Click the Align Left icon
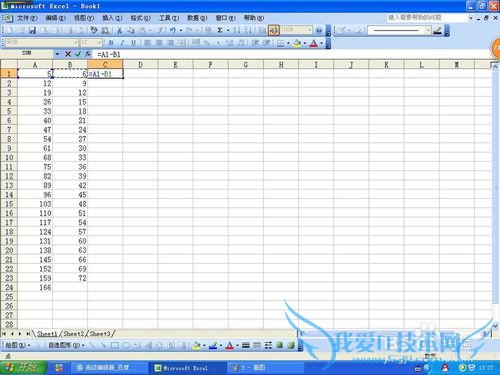Screen dimensions: 500x375 pyautogui.click(x=148, y=43)
